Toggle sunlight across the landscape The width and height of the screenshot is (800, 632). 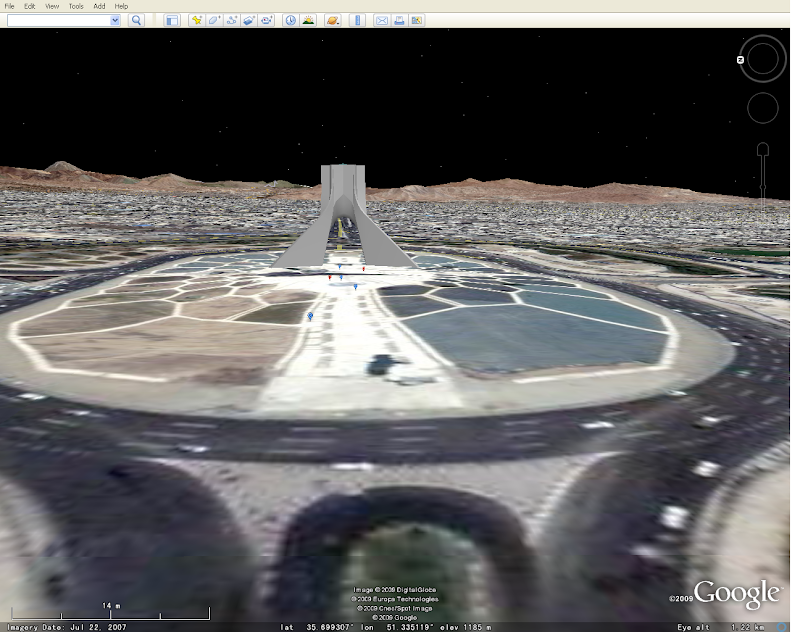coord(308,20)
